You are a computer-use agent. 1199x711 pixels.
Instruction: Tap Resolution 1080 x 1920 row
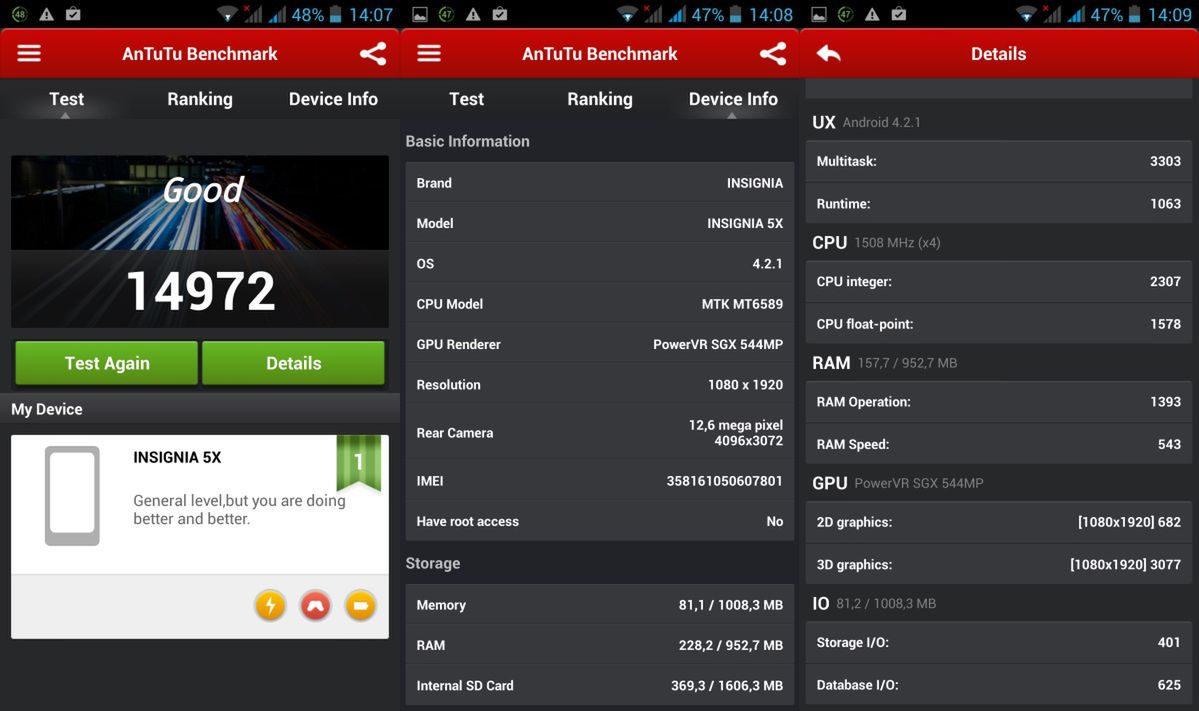coord(600,385)
